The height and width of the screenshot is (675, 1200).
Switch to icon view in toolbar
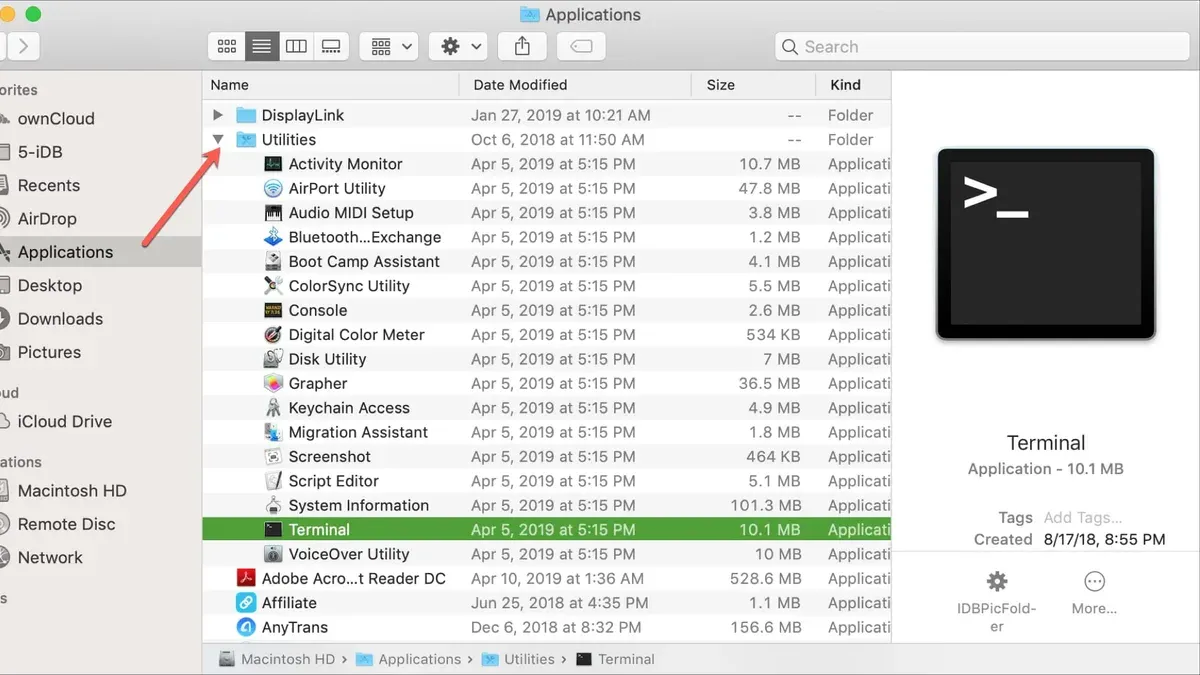click(227, 46)
